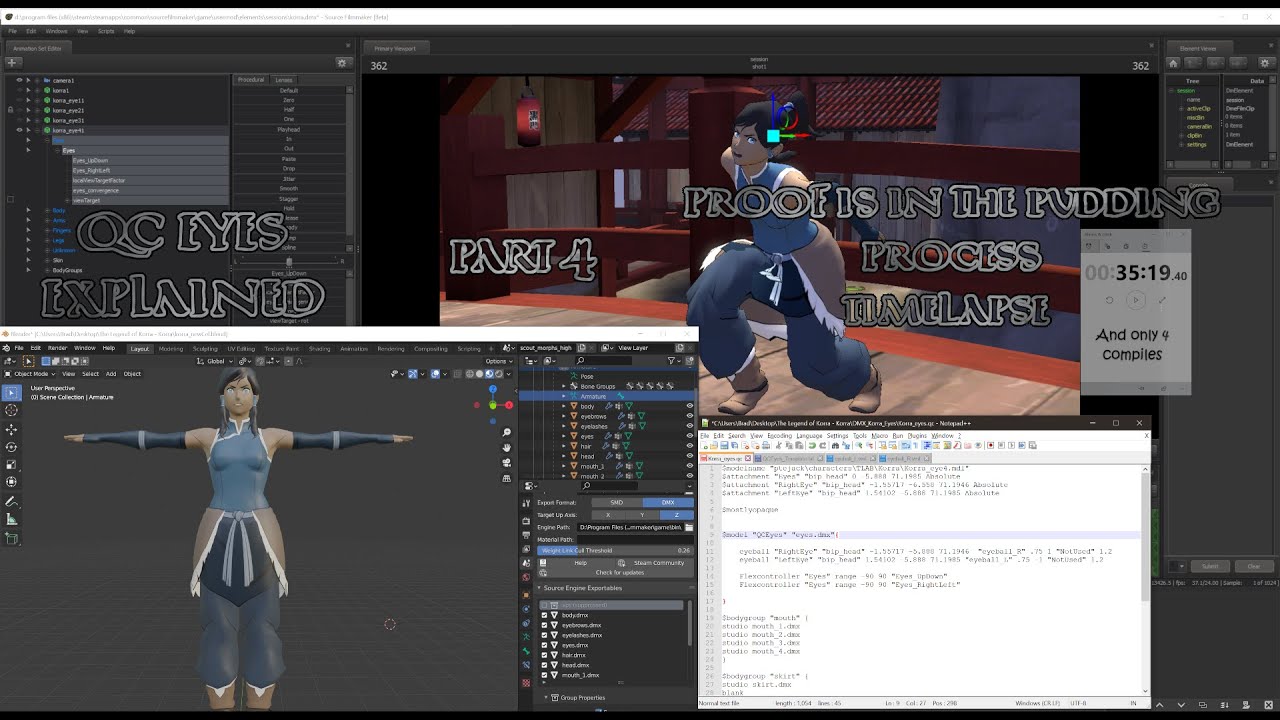Select Eyes_UpDown control in SFM tree
The image size is (1280, 720).
click(90, 160)
